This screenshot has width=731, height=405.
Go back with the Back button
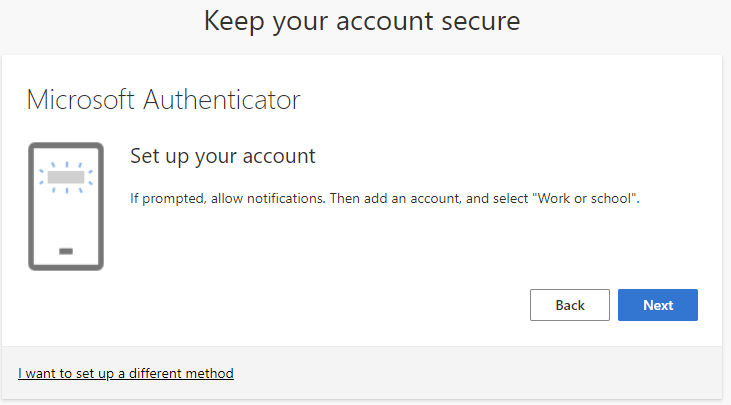[x=569, y=305]
